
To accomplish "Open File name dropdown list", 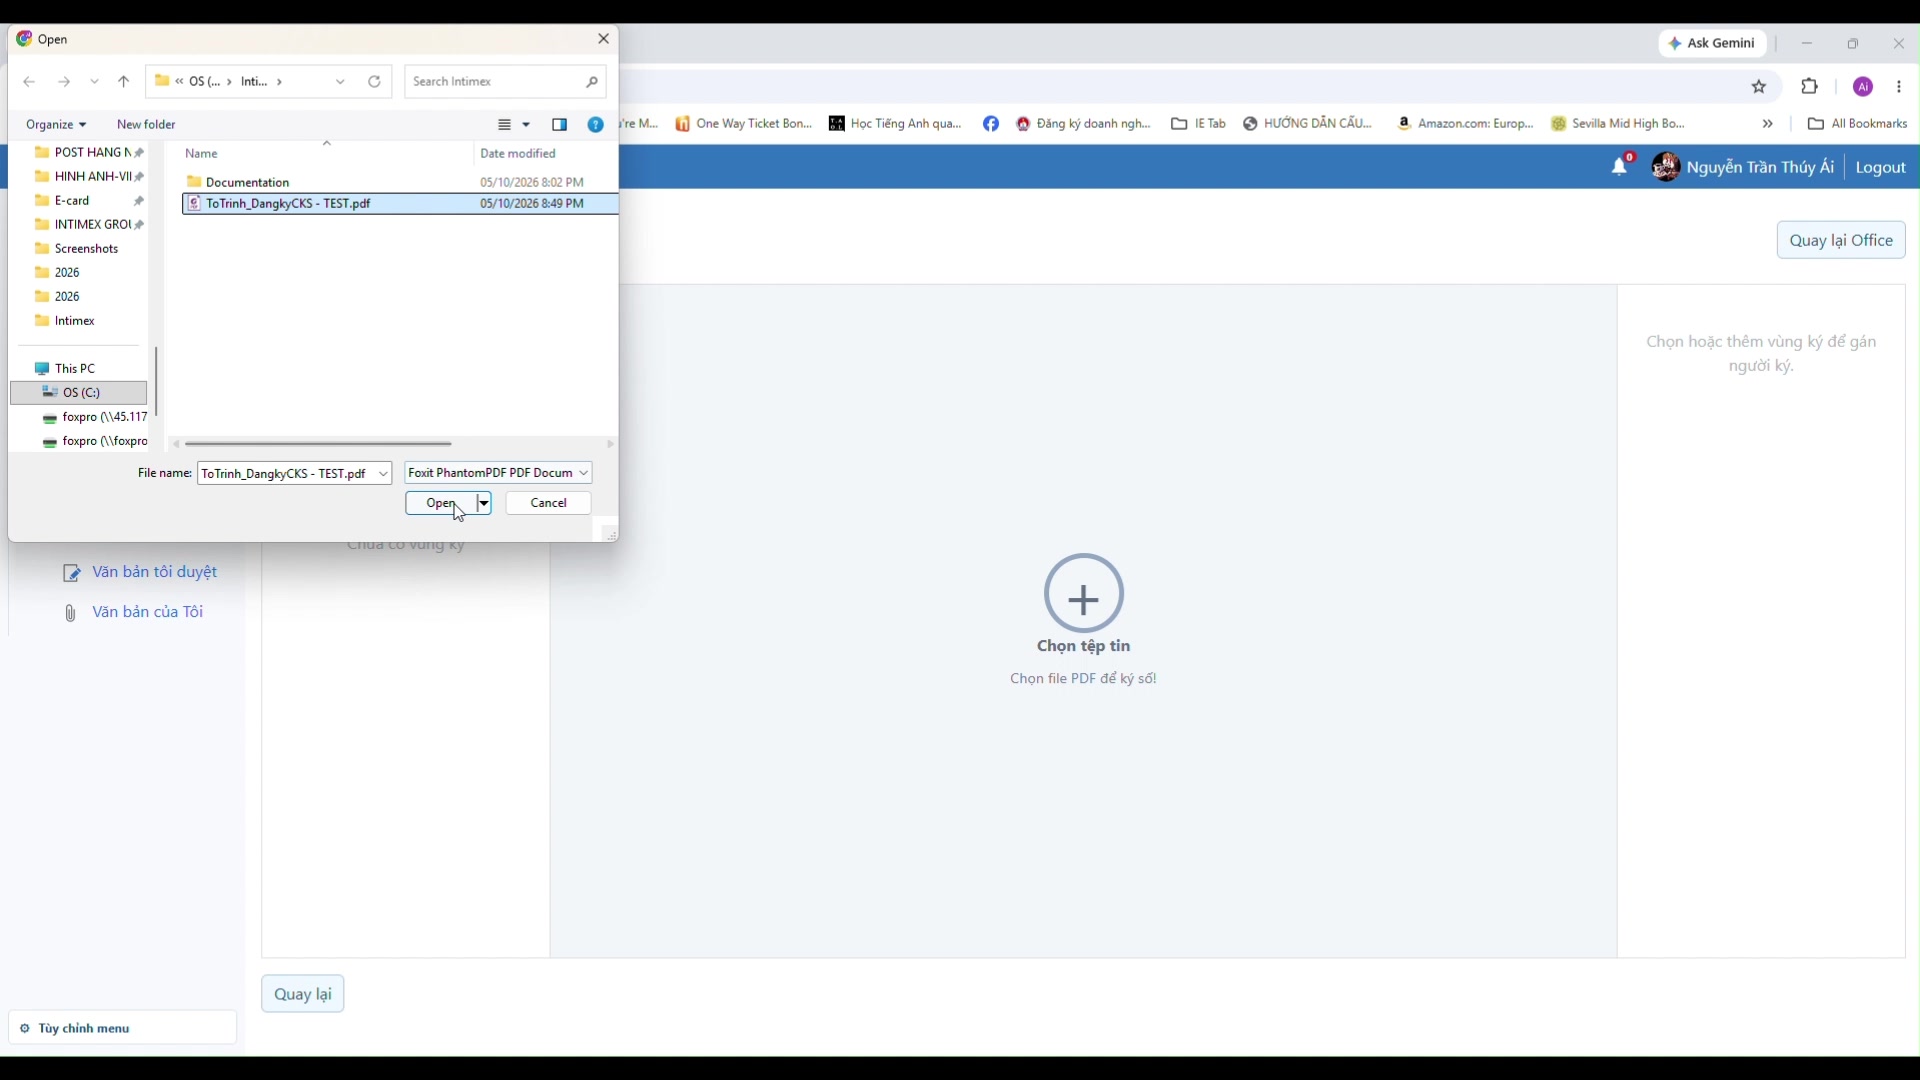I will (x=384, y=474).
